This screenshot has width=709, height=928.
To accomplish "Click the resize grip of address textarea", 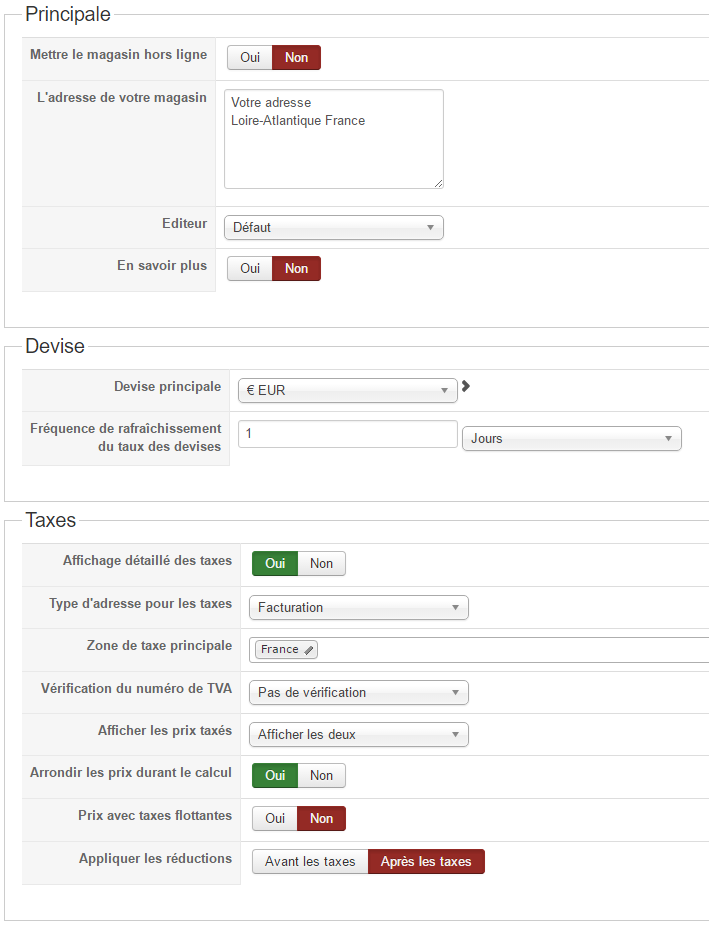I will (438, 183).
